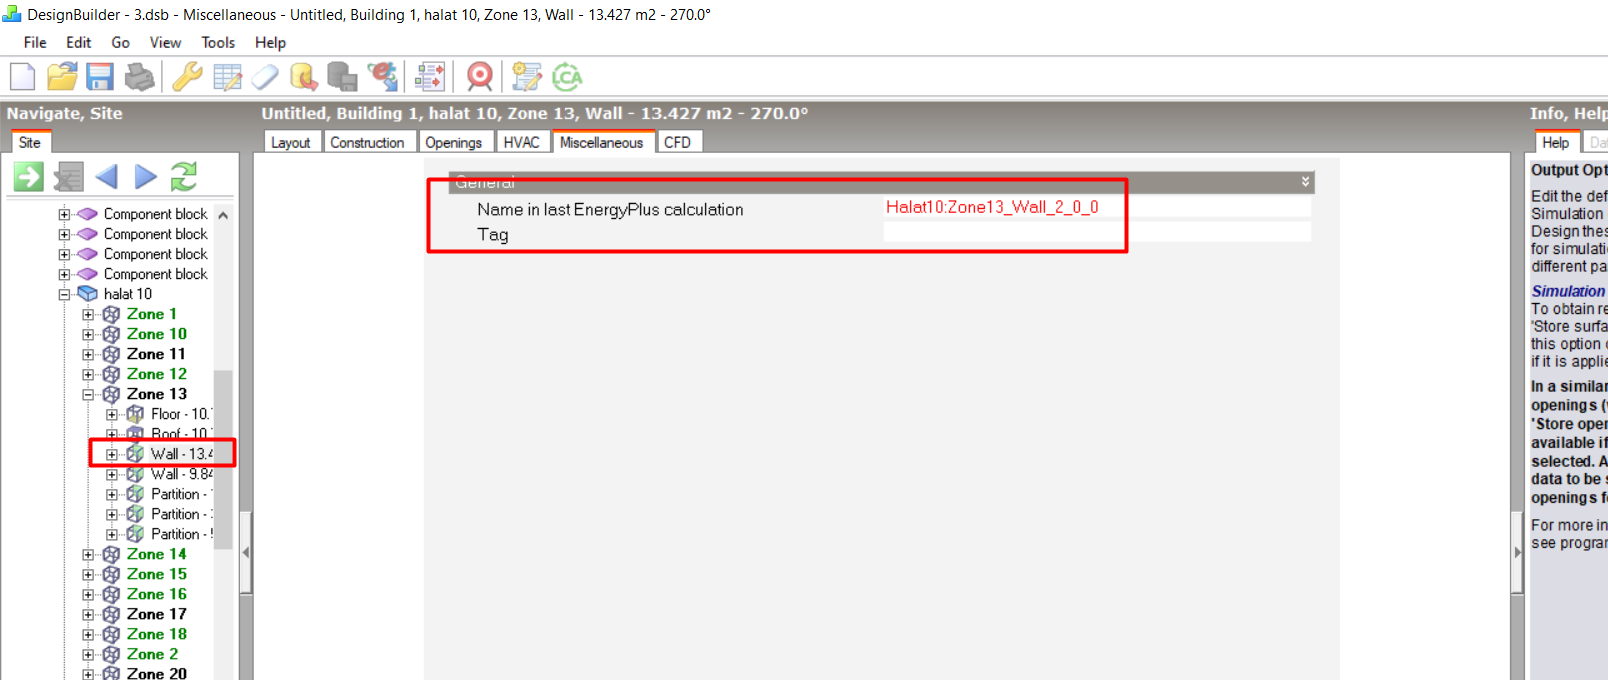The image size is (1608, 680).
Task: Click the printer icon in the toolbar
Action: coord(139,77)
